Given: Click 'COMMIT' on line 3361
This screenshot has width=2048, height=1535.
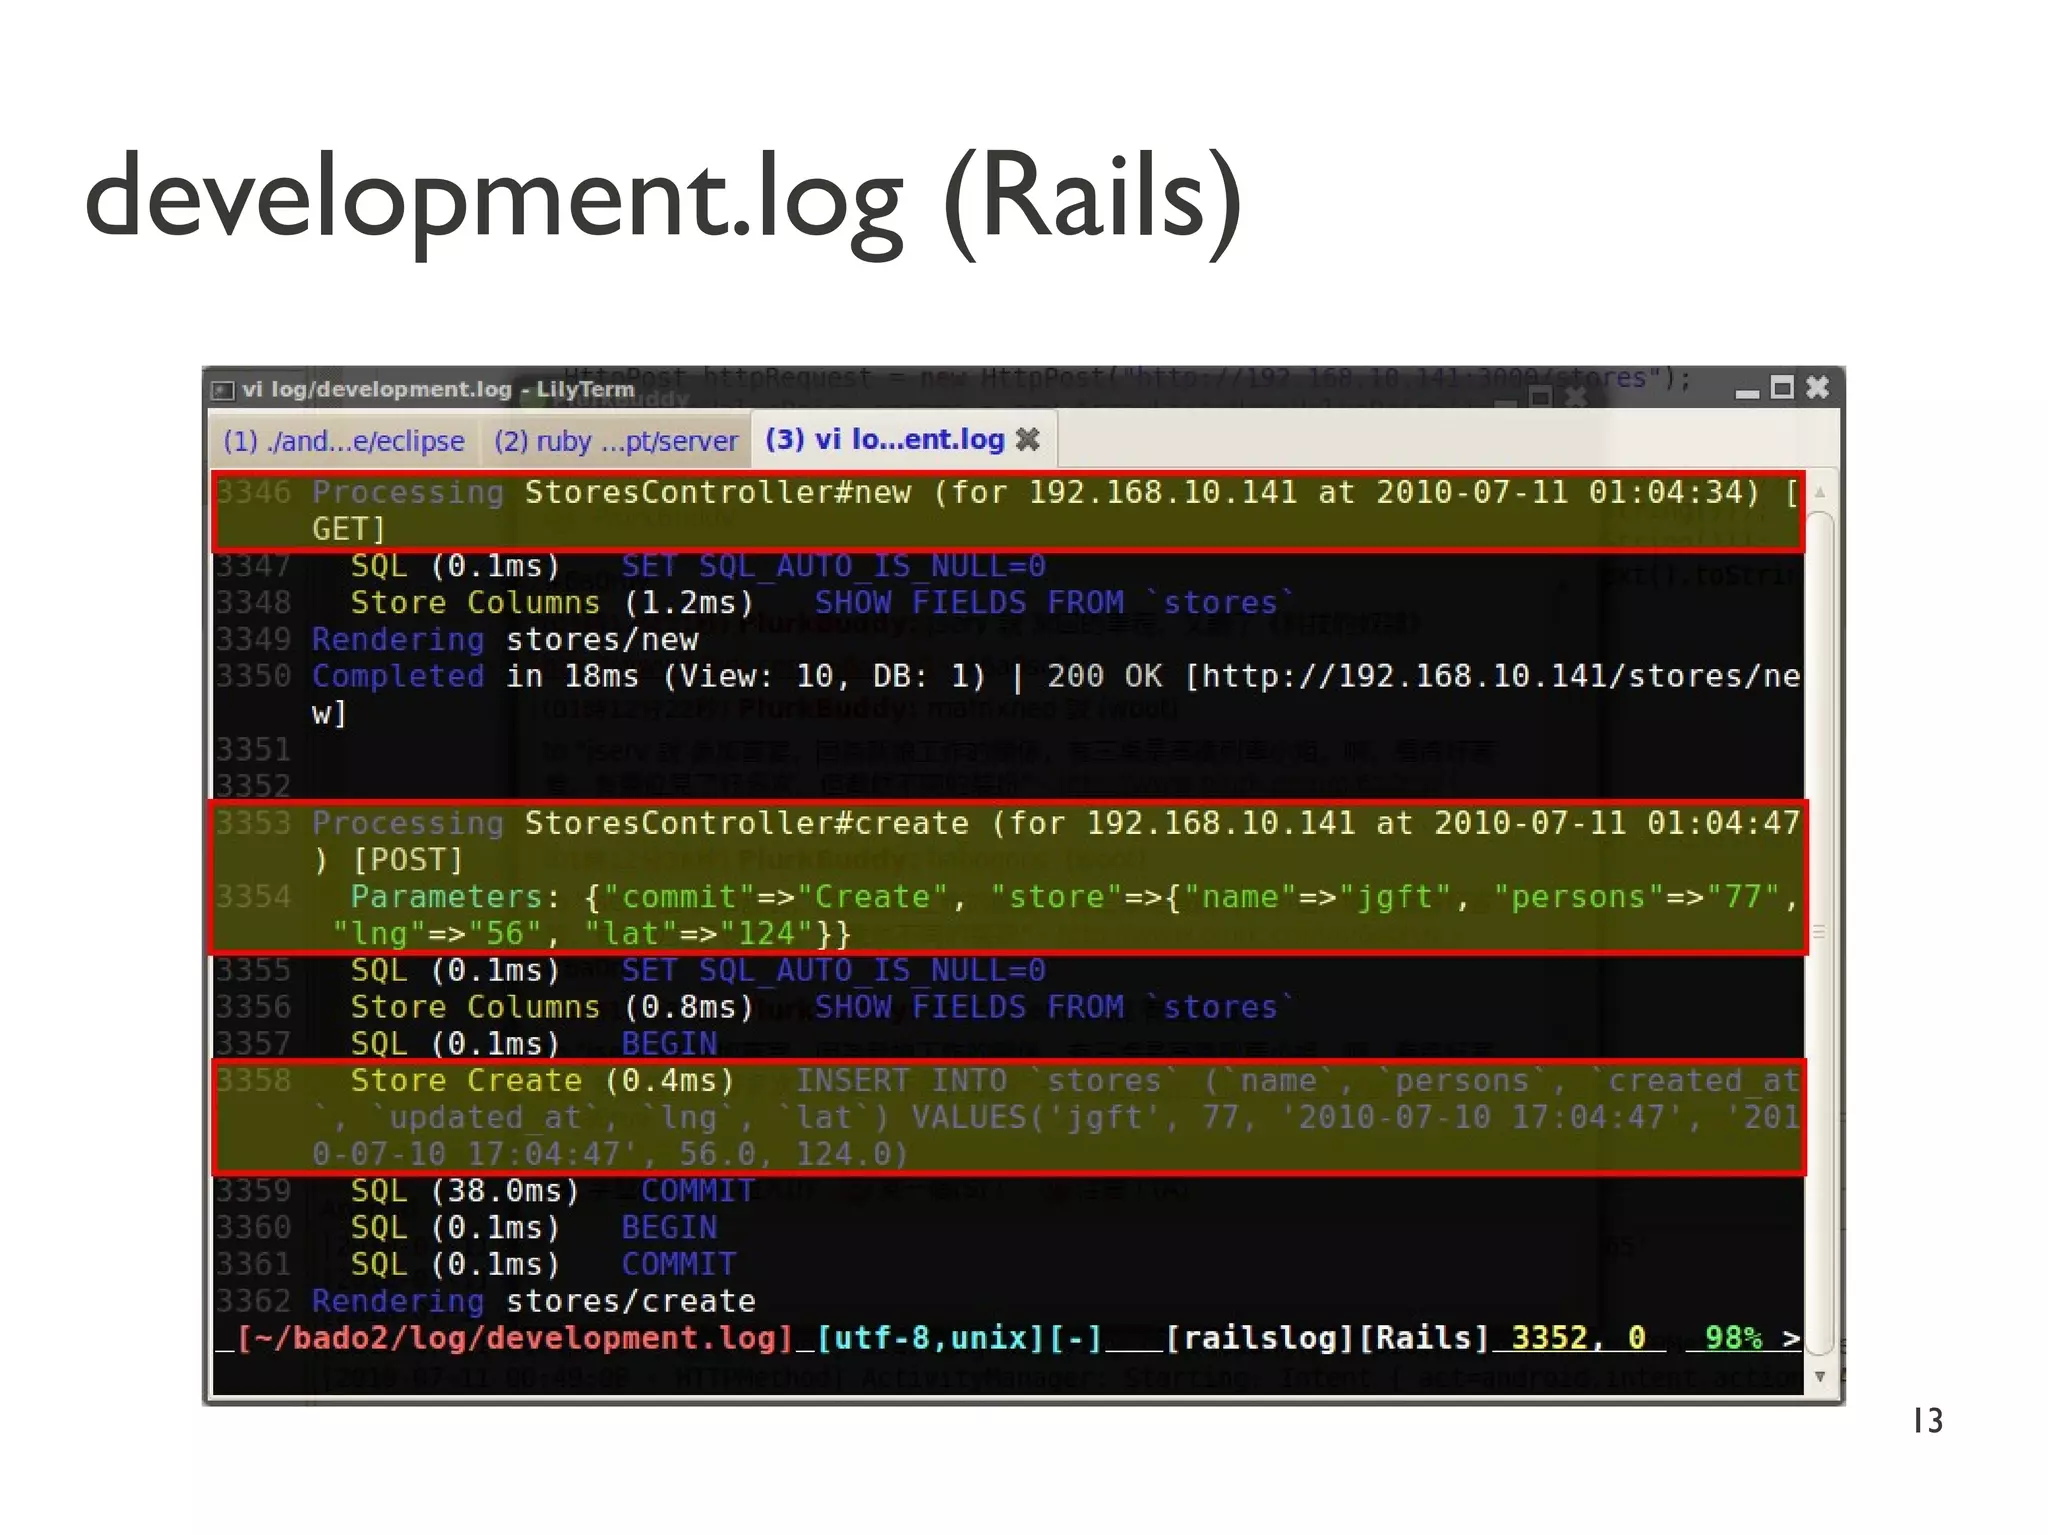Looking at the screenshot, I should point(679,1265).
